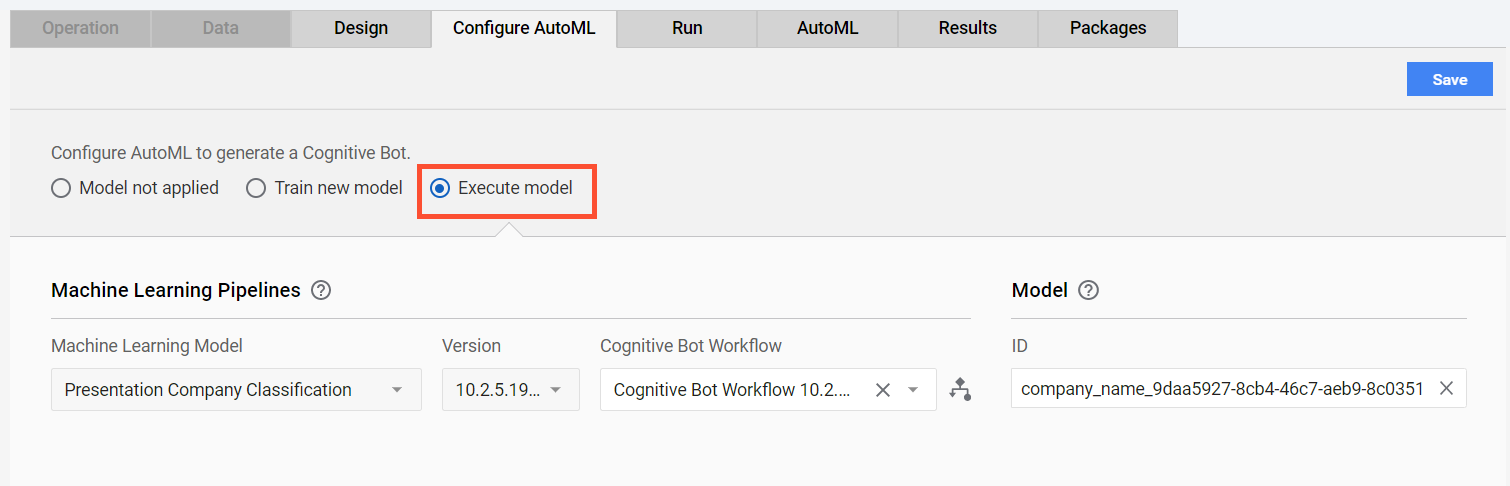Click help icon beside Machine Learning Pipelines
The height and width of the screenshot is (486, 1510).
pos(321,291)
